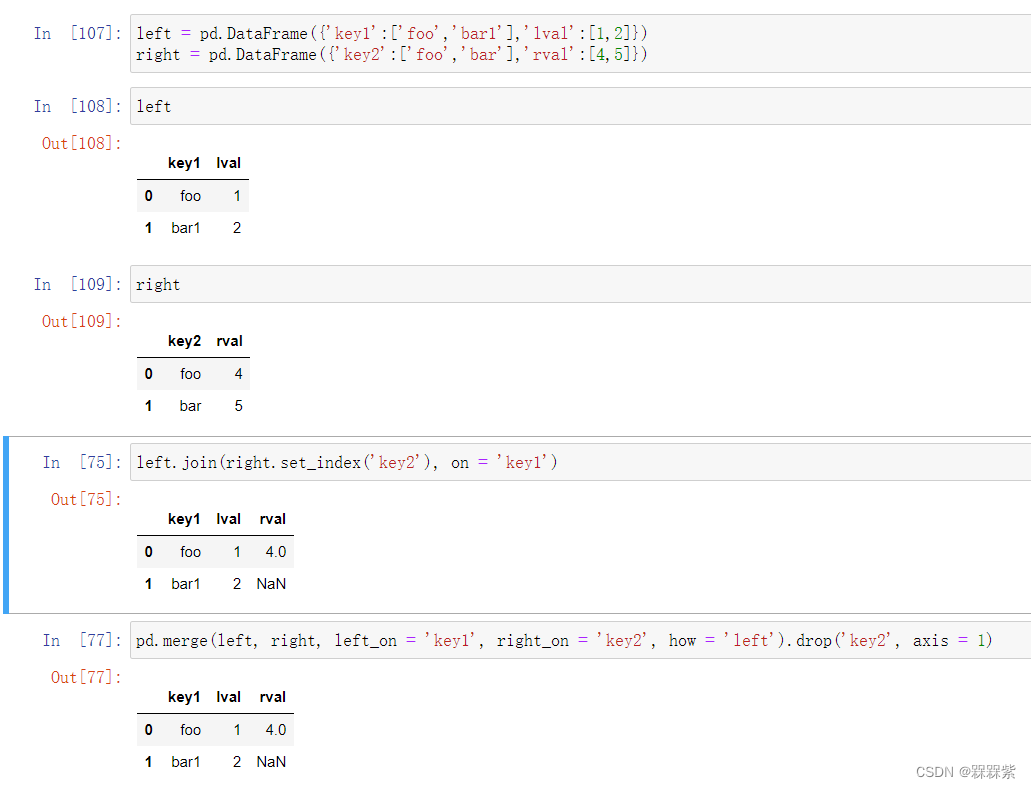Click the 'foo' value in the left DataFrame output

coord(190,195)
